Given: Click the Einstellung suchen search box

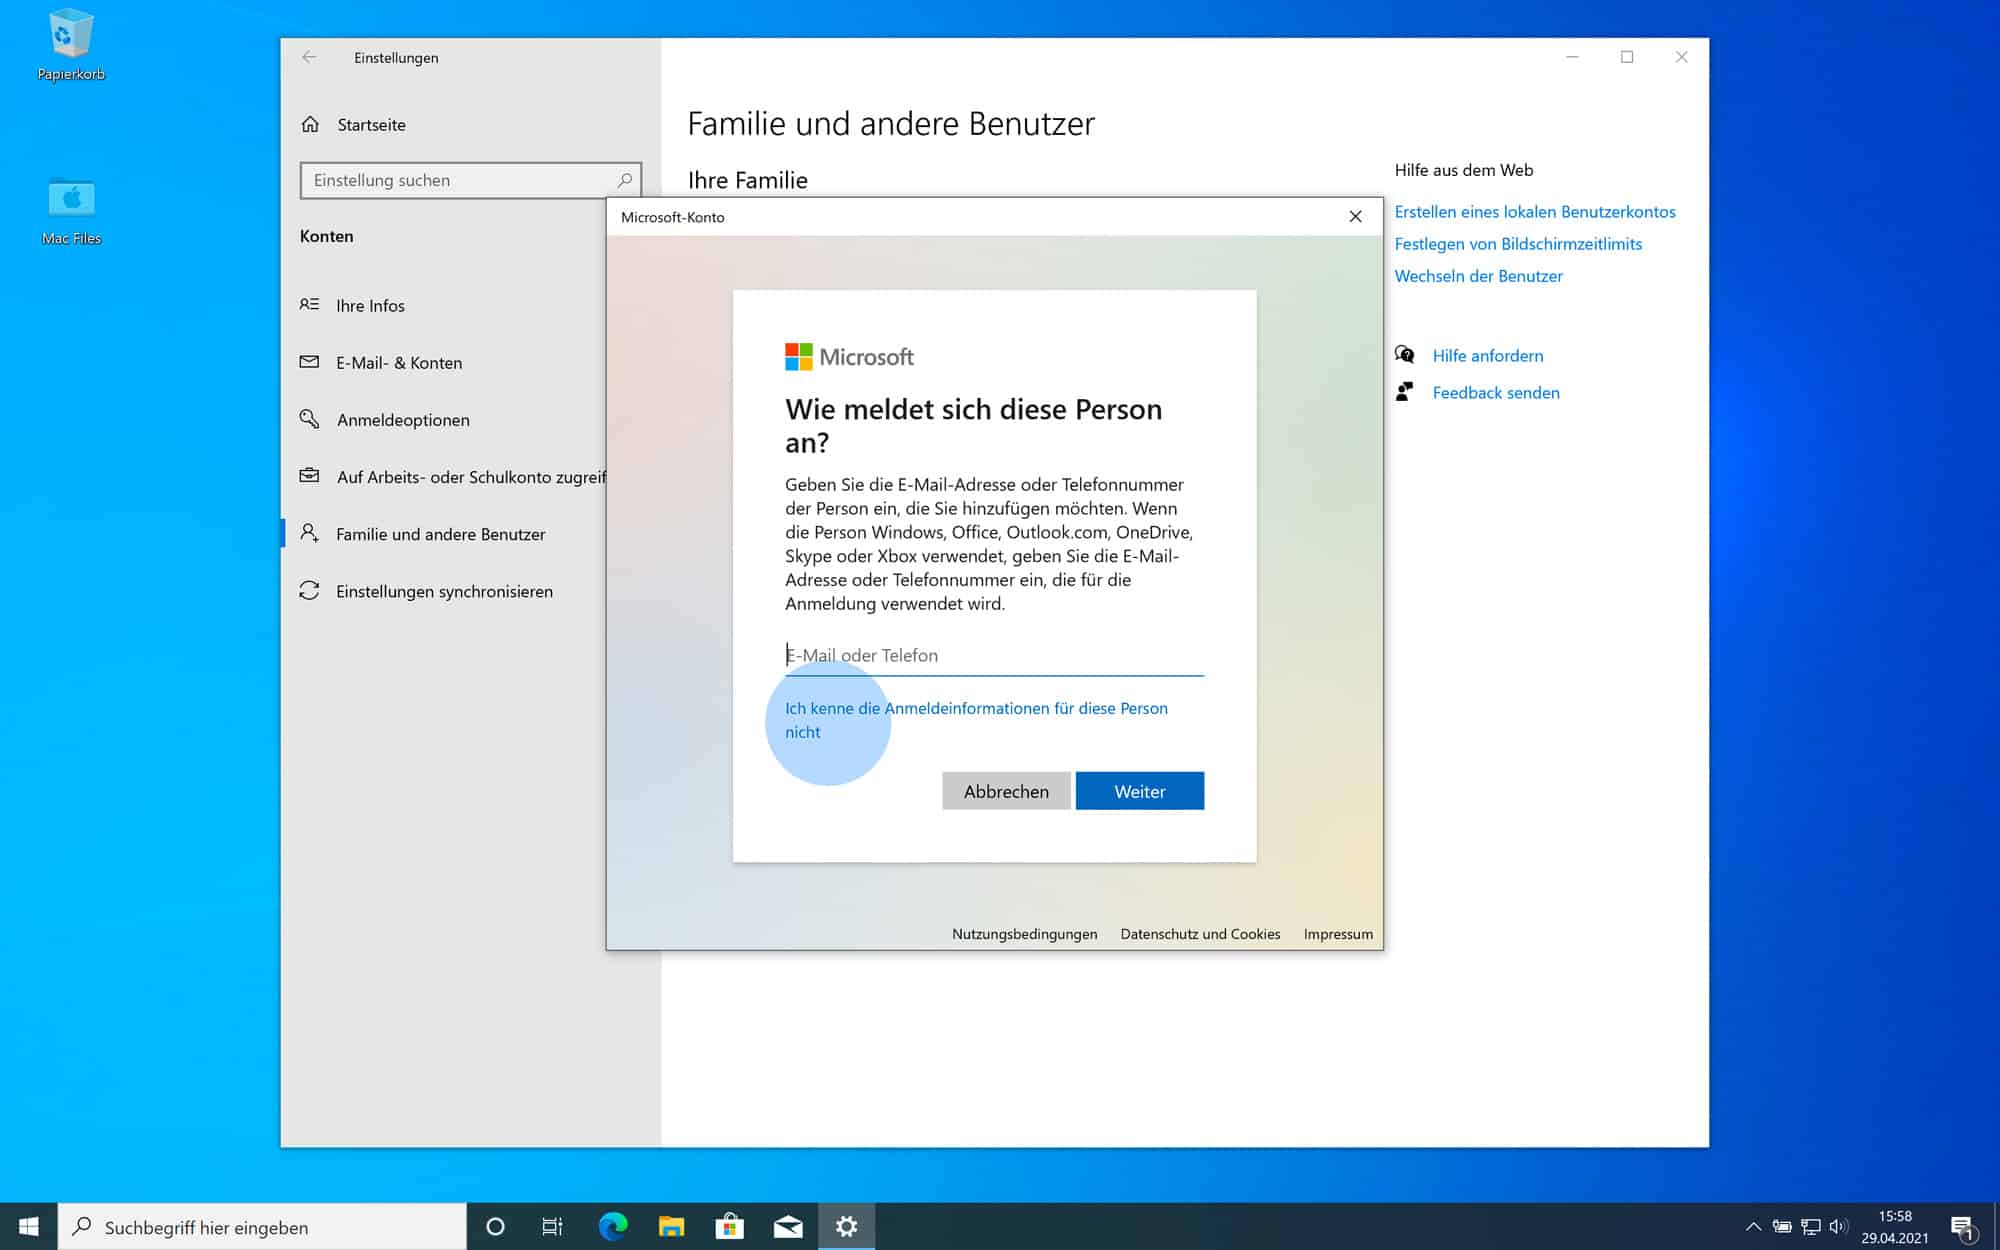Looking at the screenshot, I should point(470,180).
